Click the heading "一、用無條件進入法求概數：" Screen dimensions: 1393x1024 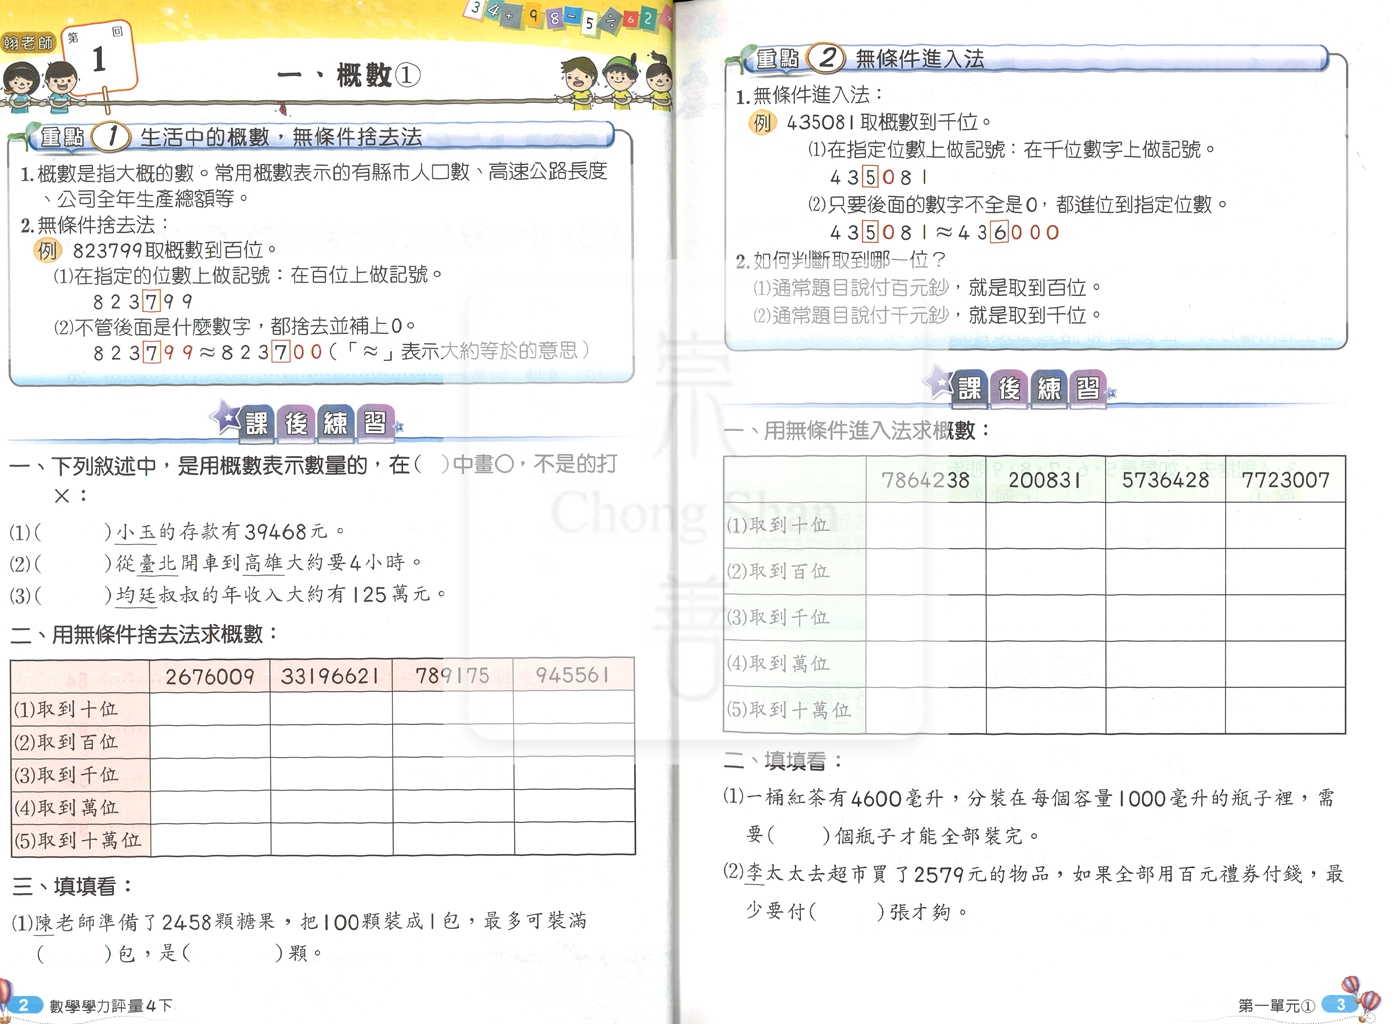[x=858, y=431]
